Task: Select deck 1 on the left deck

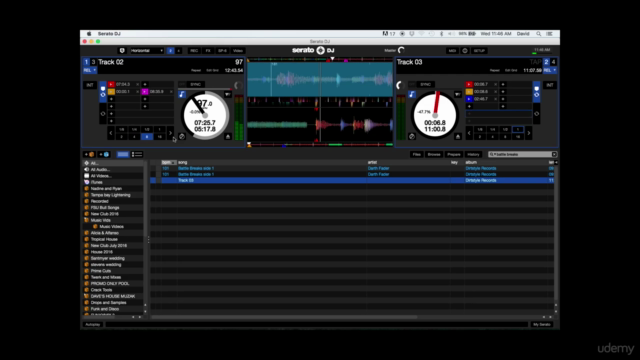Action: click(x=86, y=62)
